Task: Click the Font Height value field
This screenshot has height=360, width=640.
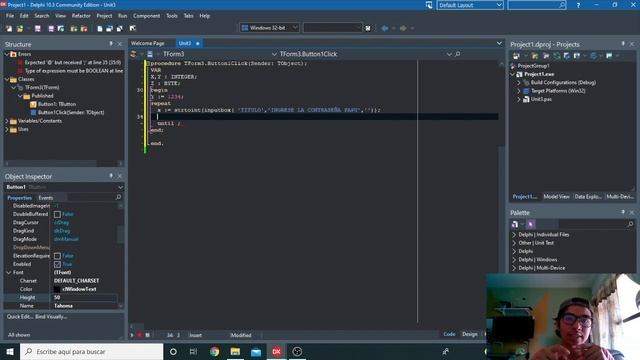Action: [85, 298]
